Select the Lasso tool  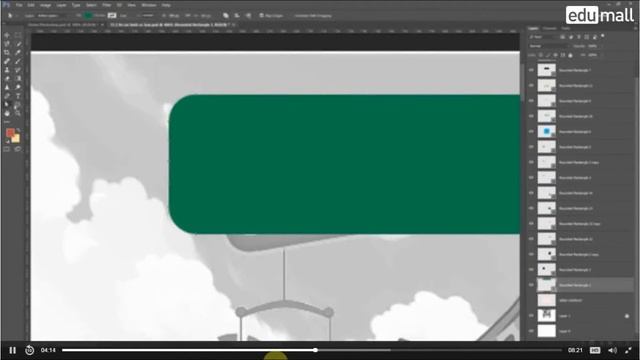tap(7, 44)
